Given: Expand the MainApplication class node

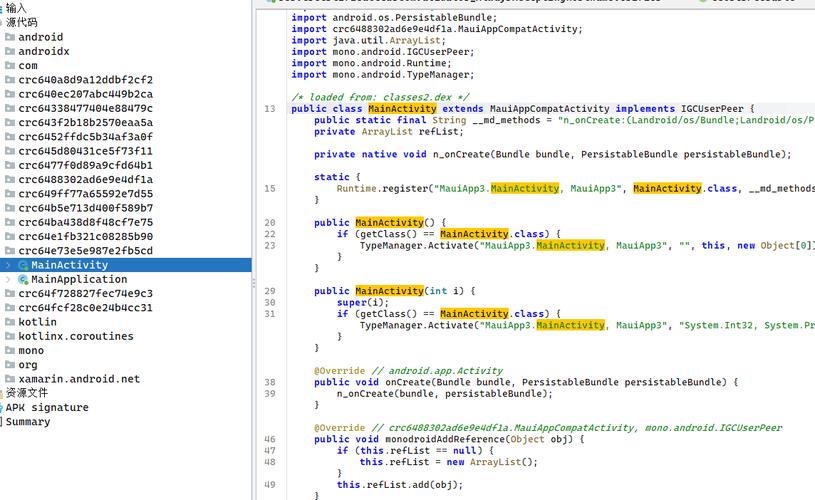Looking at the screenshot, I should pos(8,280).
